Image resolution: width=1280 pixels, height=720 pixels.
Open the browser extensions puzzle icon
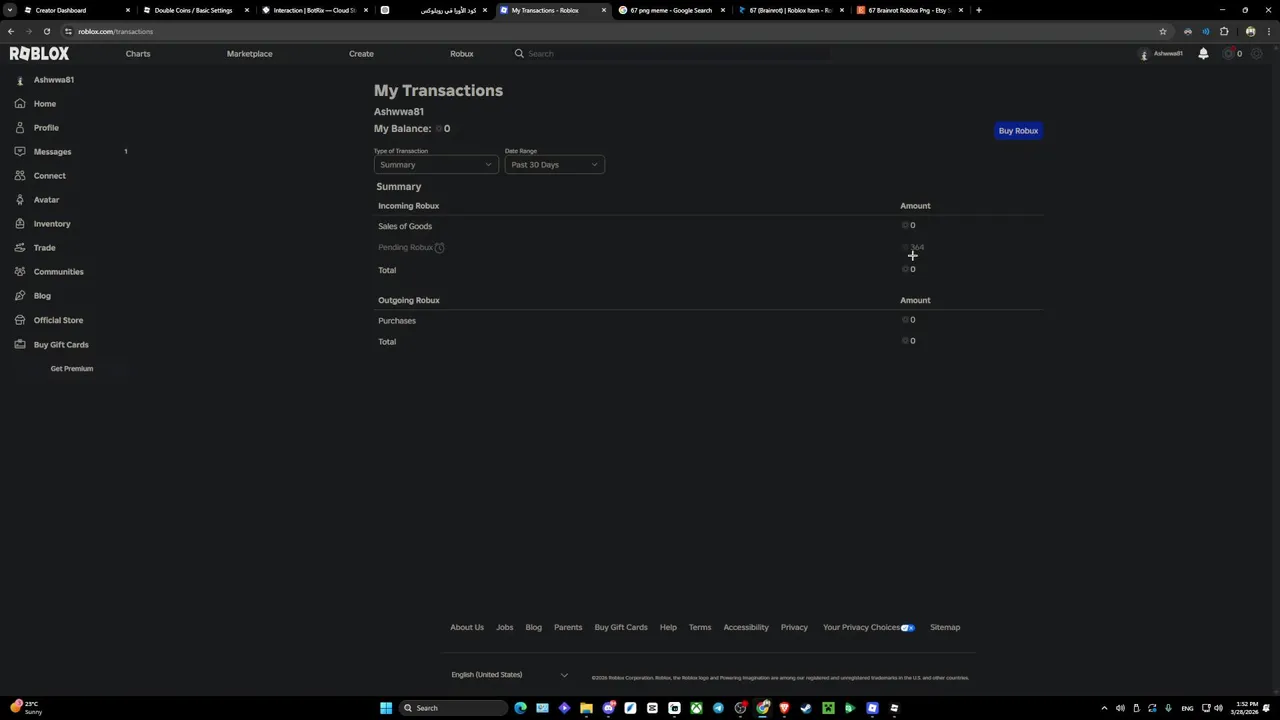pyautogui.click(x=1224, y=31)
